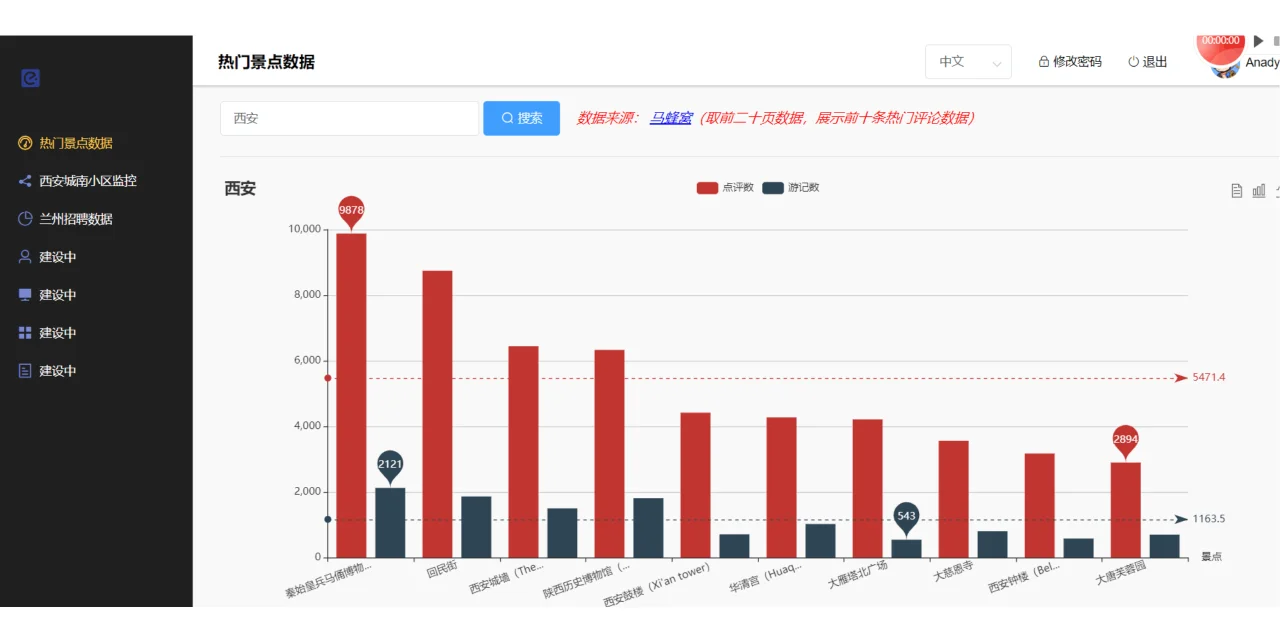This screenshot has height=640, width=1280.
Task: Click red bar for 西安城墙
Action: coord(523,452)
